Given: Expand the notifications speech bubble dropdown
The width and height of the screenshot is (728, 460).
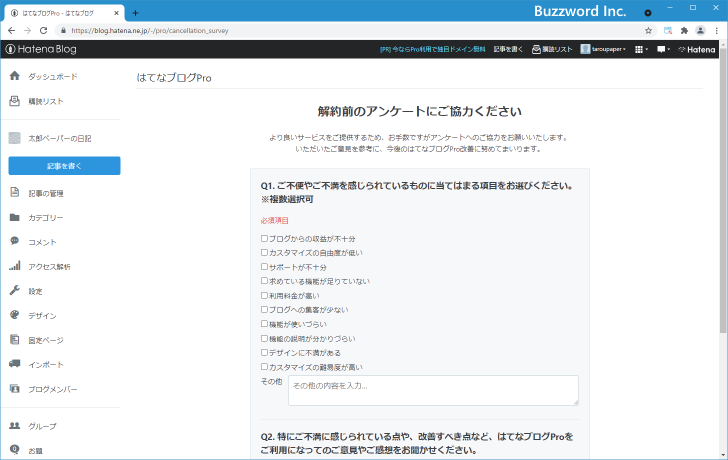Looking at the screenshot, I should [663, 49].
